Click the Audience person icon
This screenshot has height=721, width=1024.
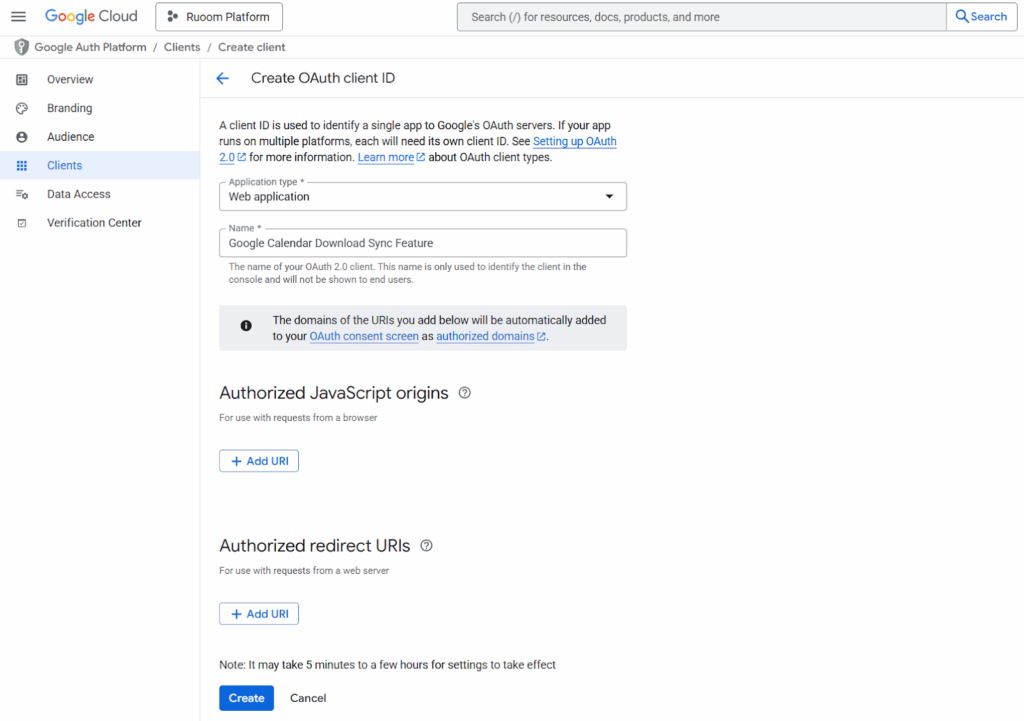(x=22, y=137)
